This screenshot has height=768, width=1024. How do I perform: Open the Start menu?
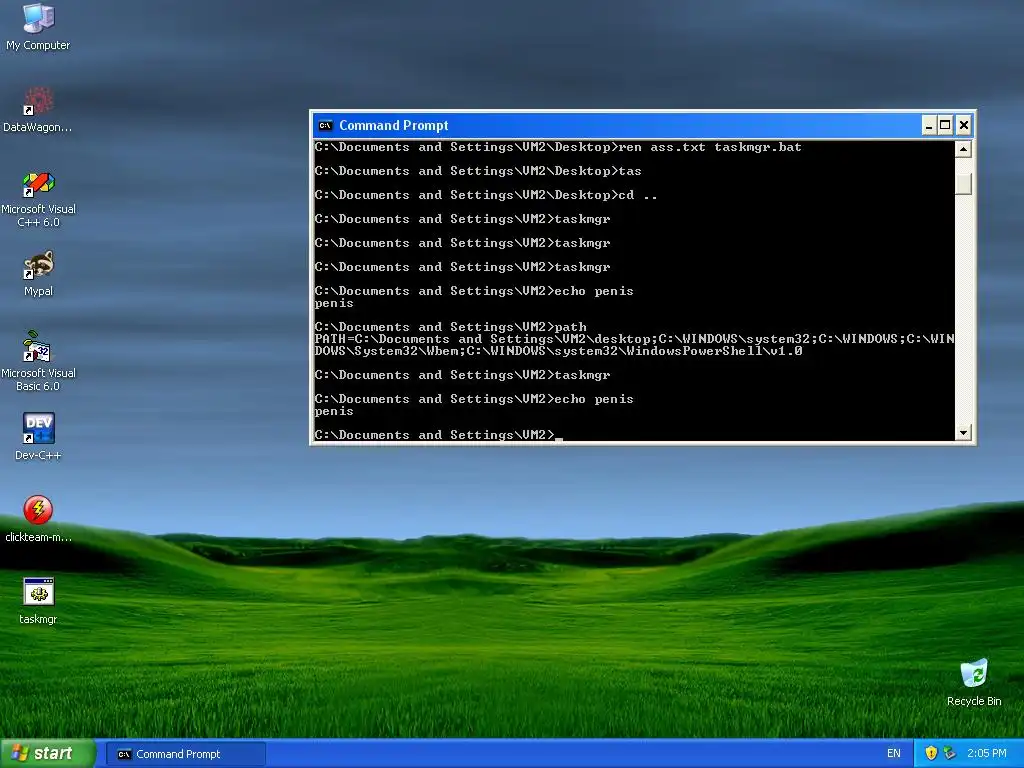coord(48,753)
